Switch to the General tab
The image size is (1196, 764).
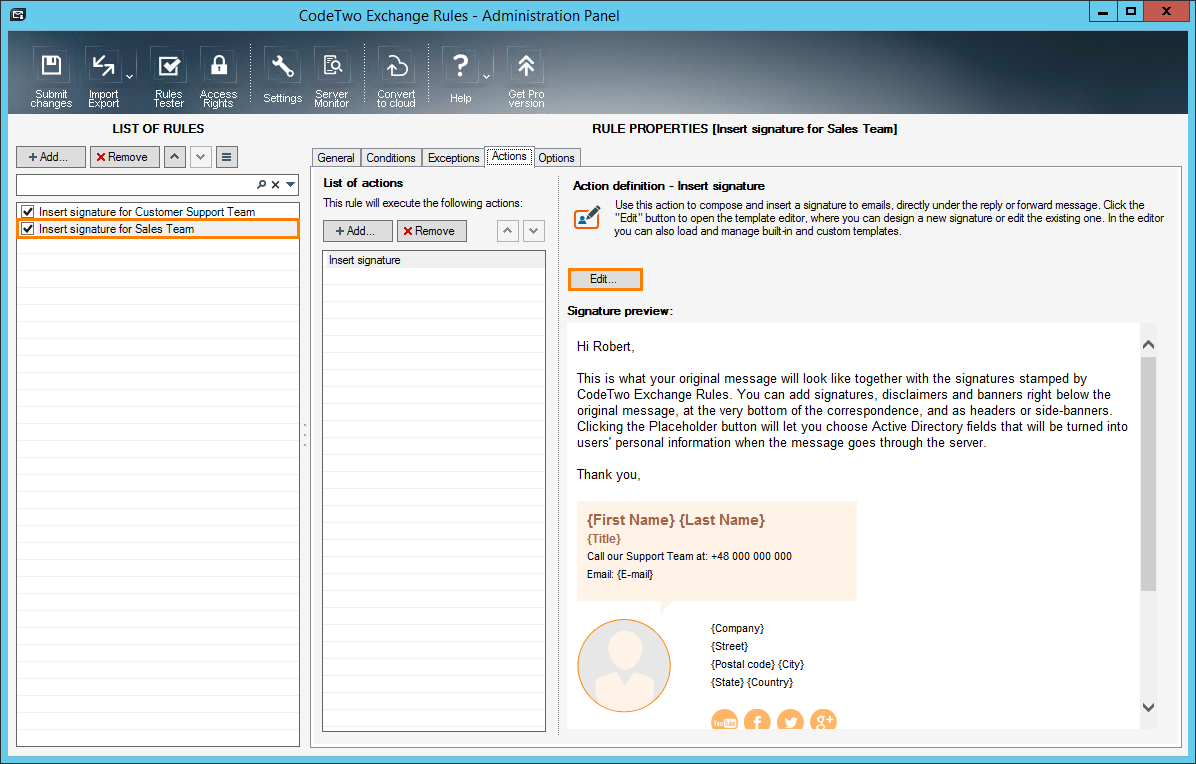pyautogui.click(x=336, y=158)
